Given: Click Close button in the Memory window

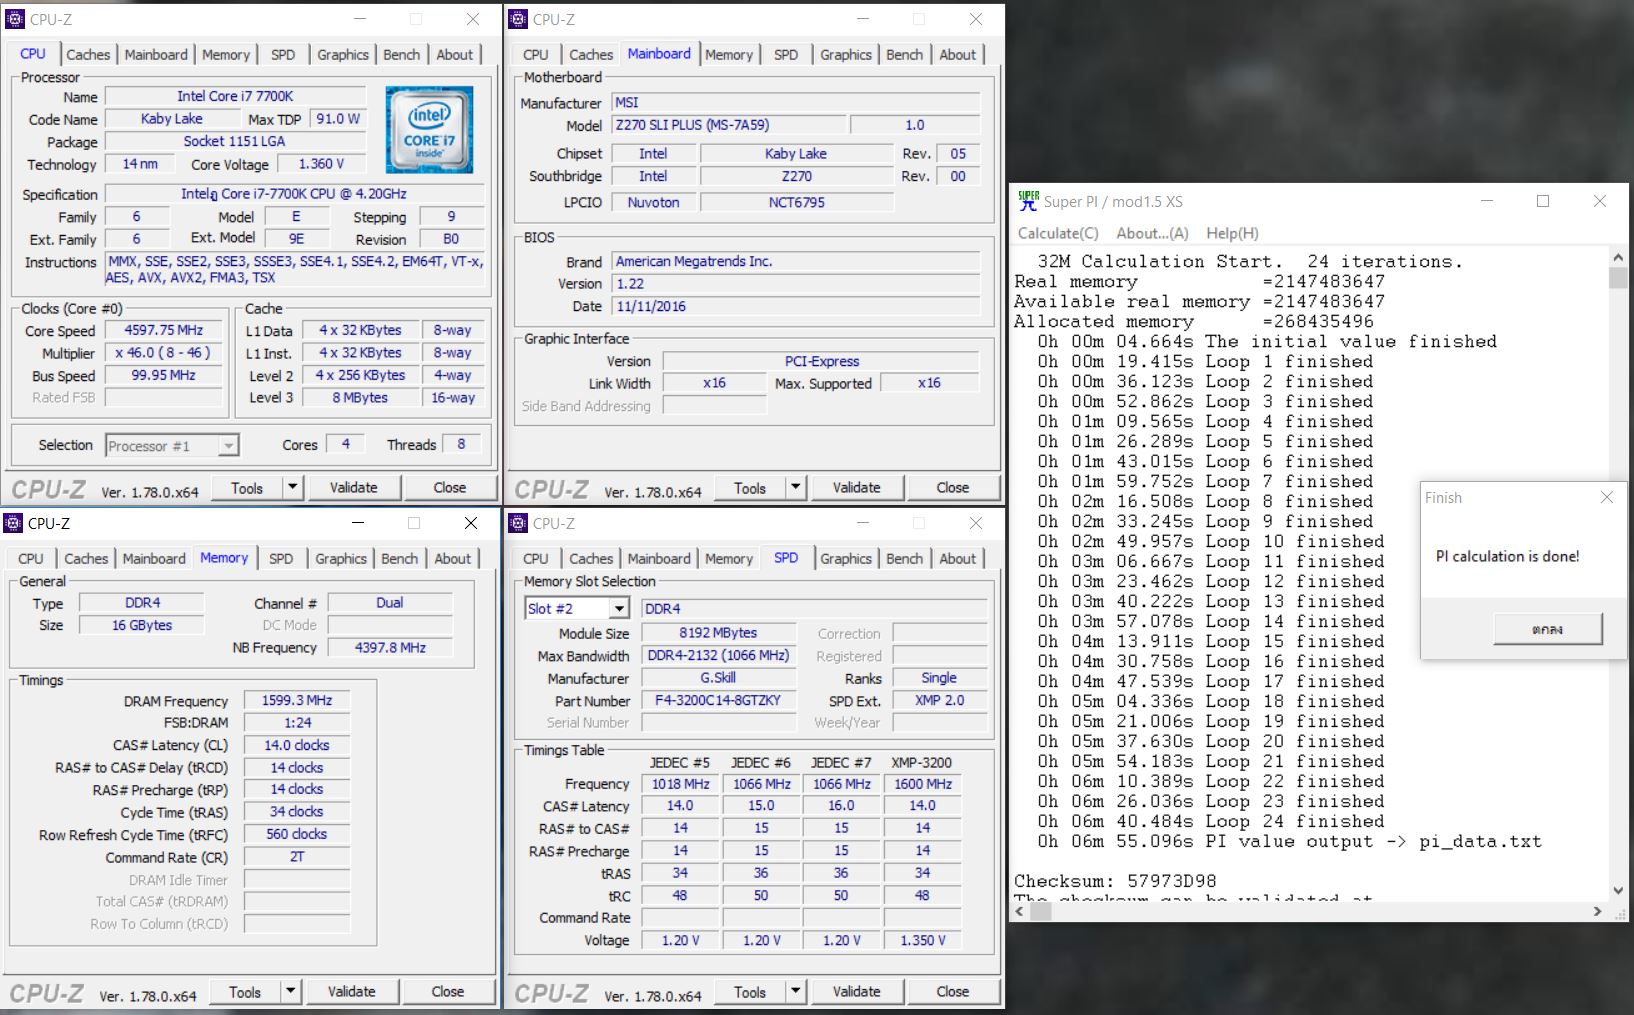Looking at the screenshot, I should pyautogui.click(x=447, y=992).
